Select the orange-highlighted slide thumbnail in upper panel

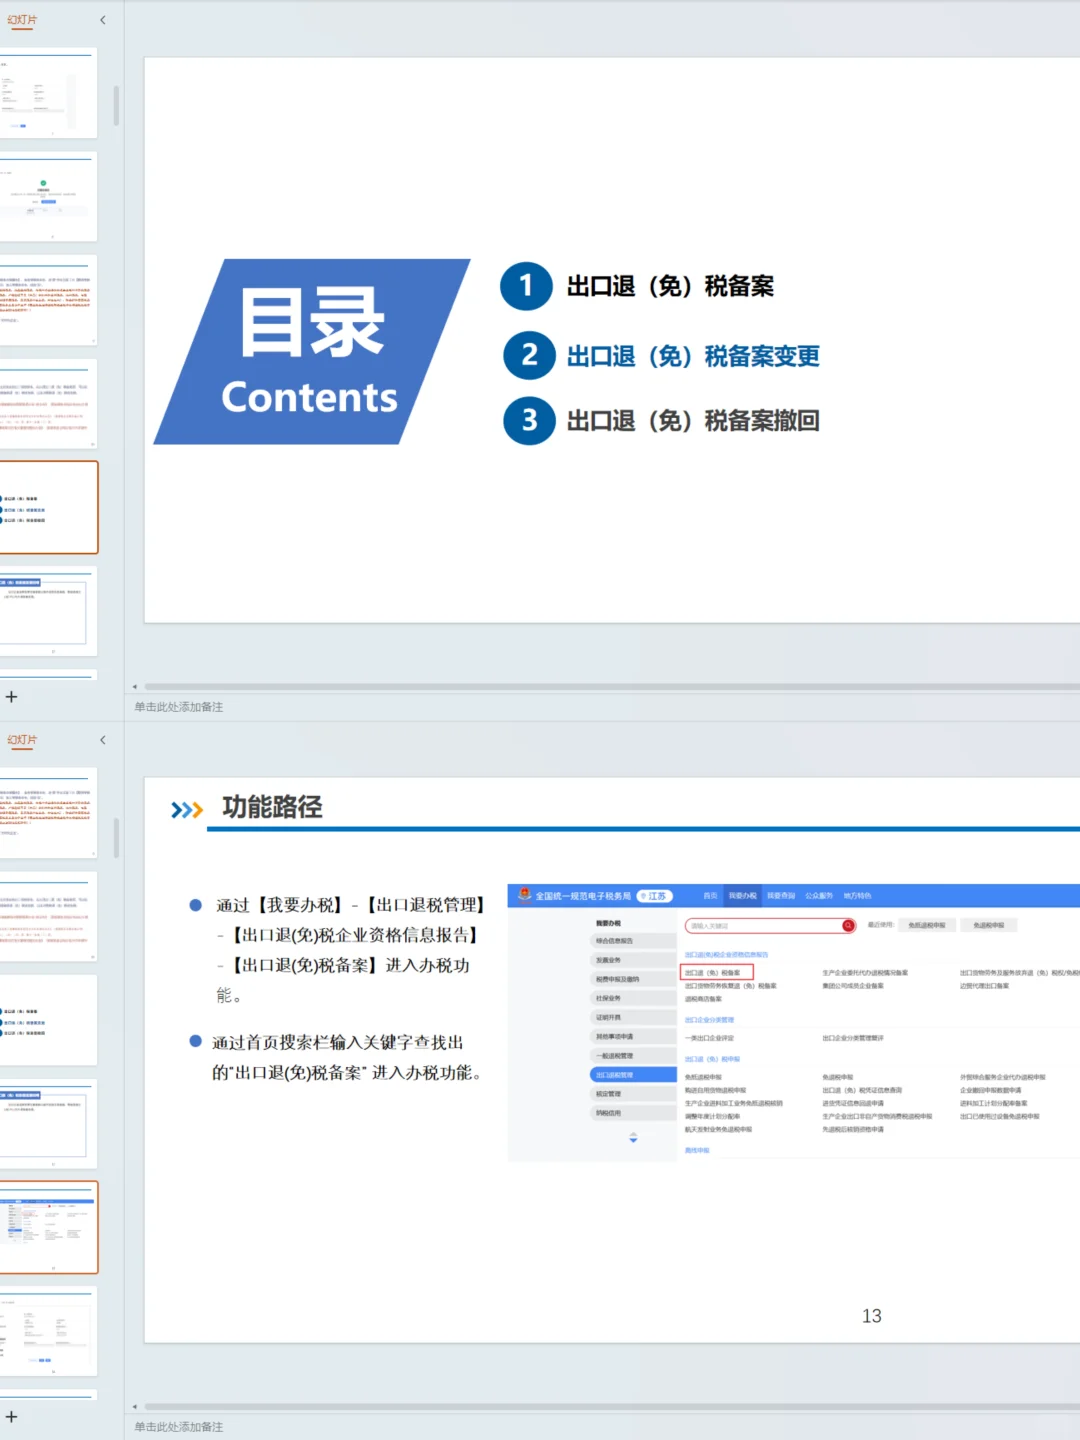[x=50, y=508]
